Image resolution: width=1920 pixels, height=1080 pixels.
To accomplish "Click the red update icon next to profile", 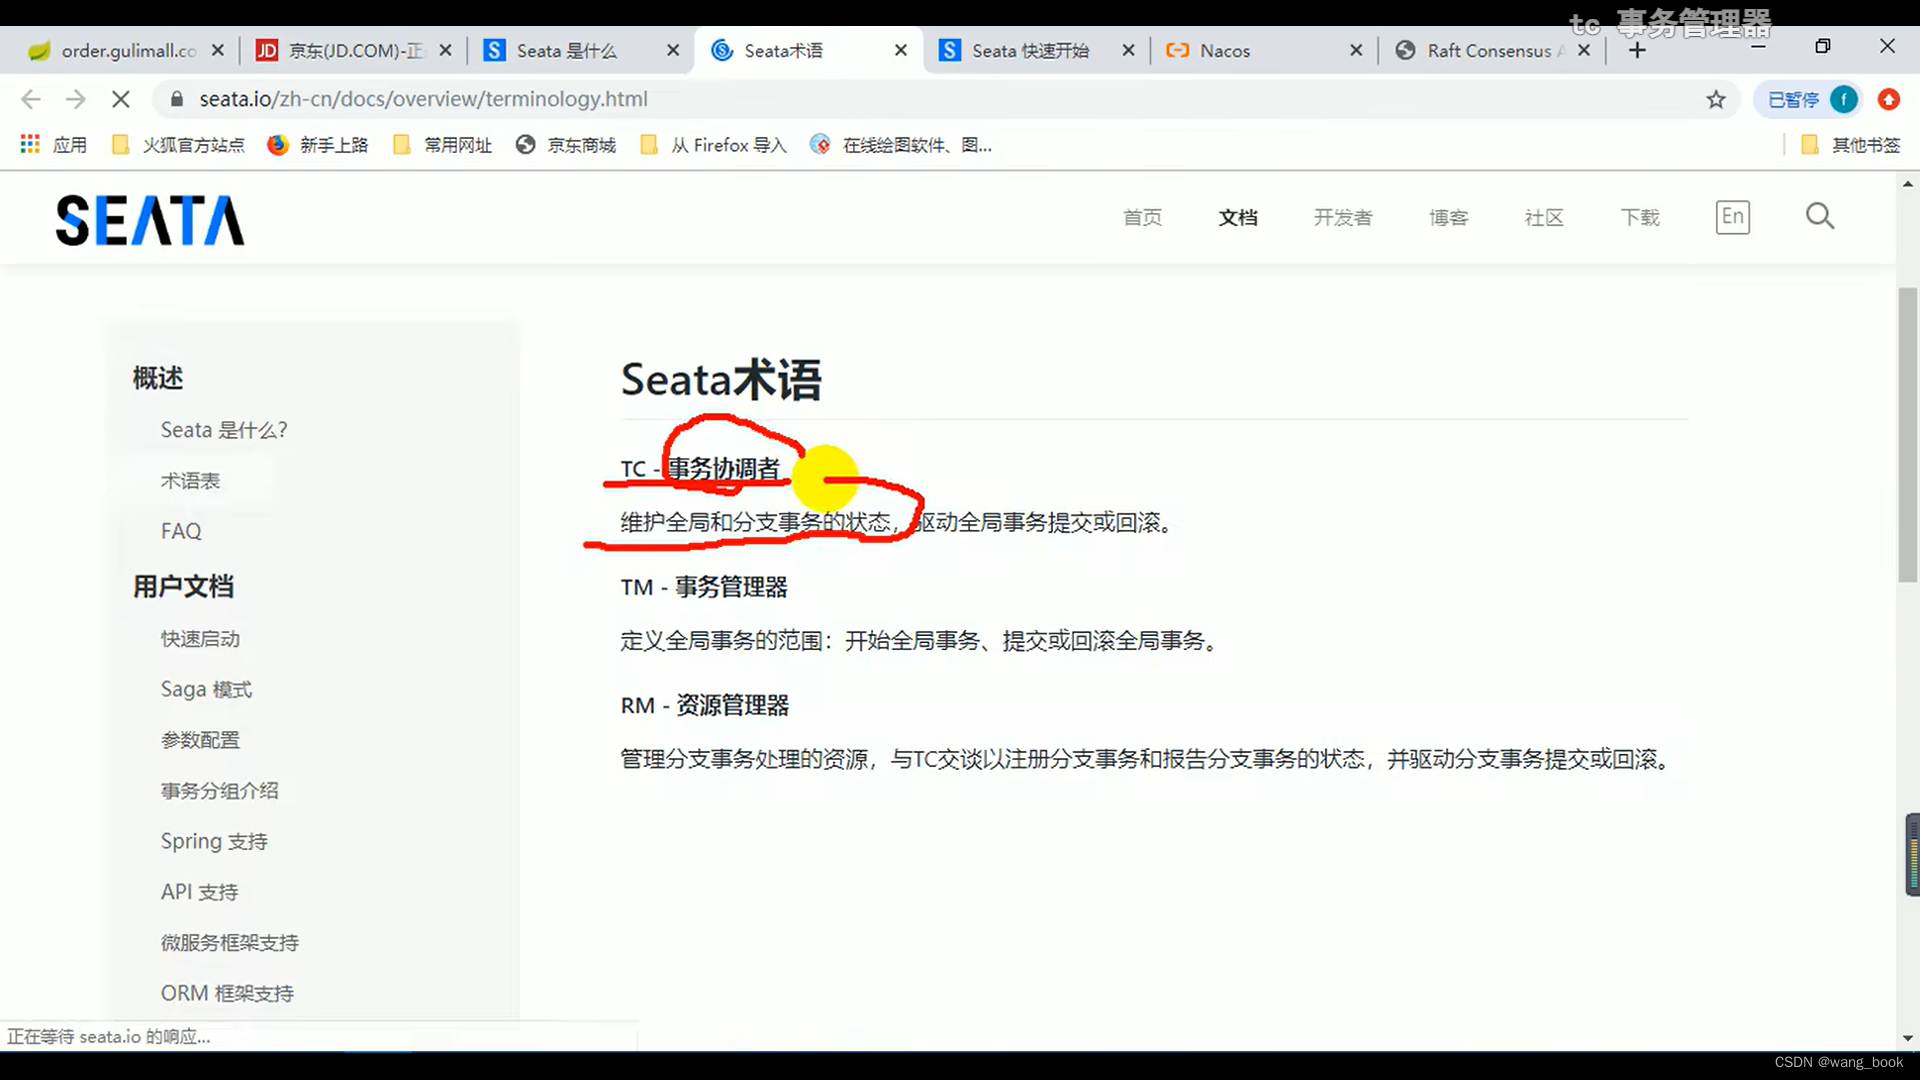I will [x=1888, y=99].
